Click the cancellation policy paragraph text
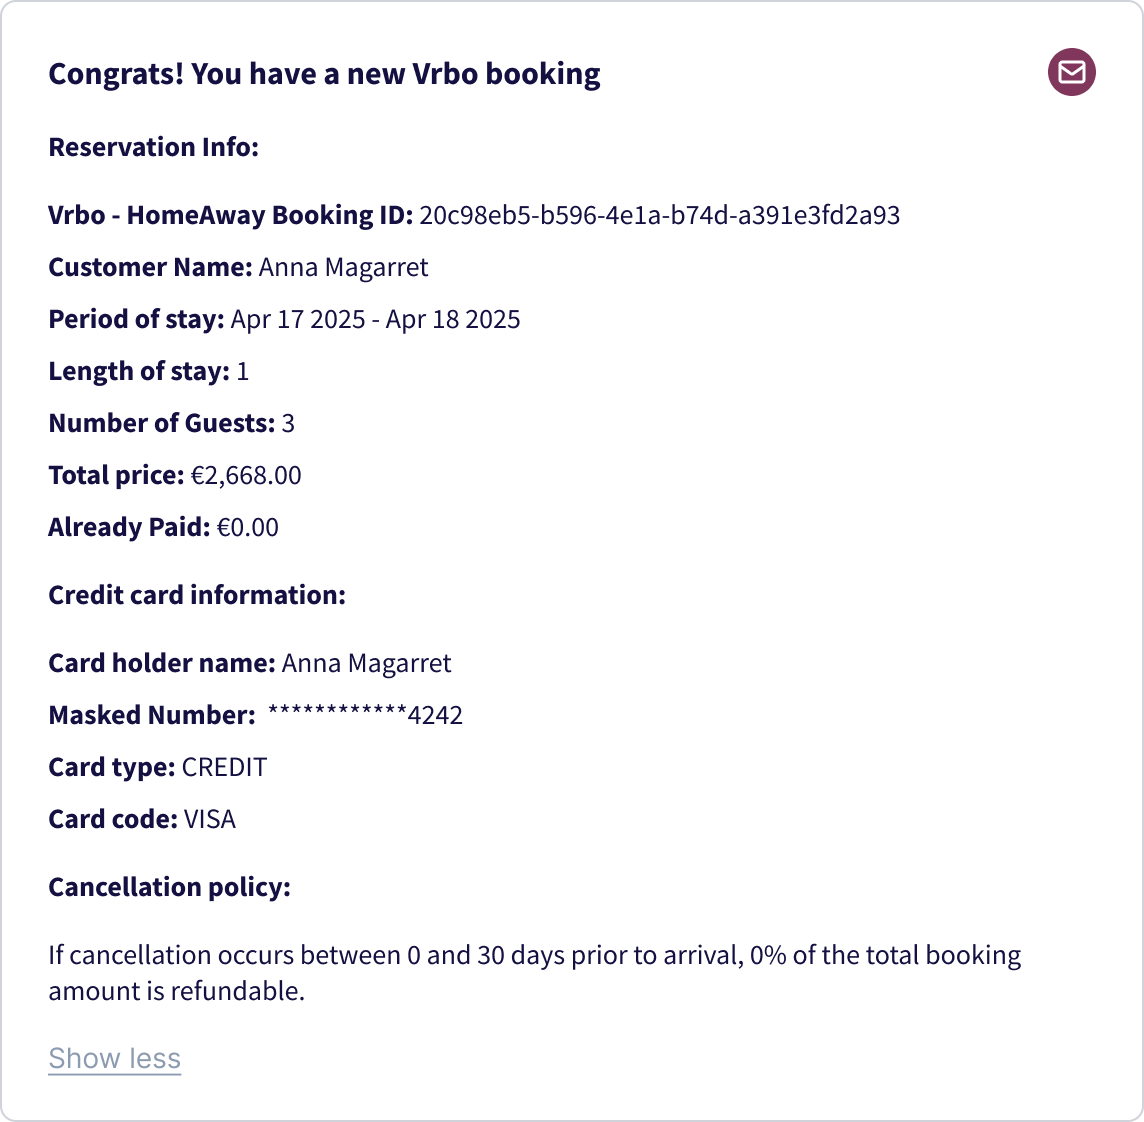The image size is (1144, 1122). [535, 972]
